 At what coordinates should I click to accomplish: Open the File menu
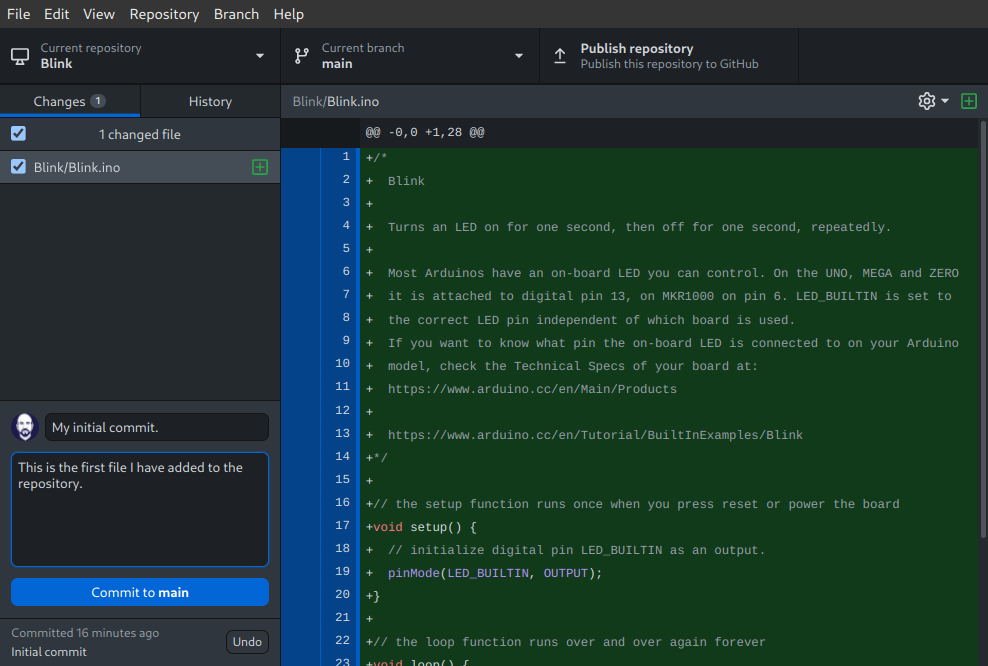18,14
